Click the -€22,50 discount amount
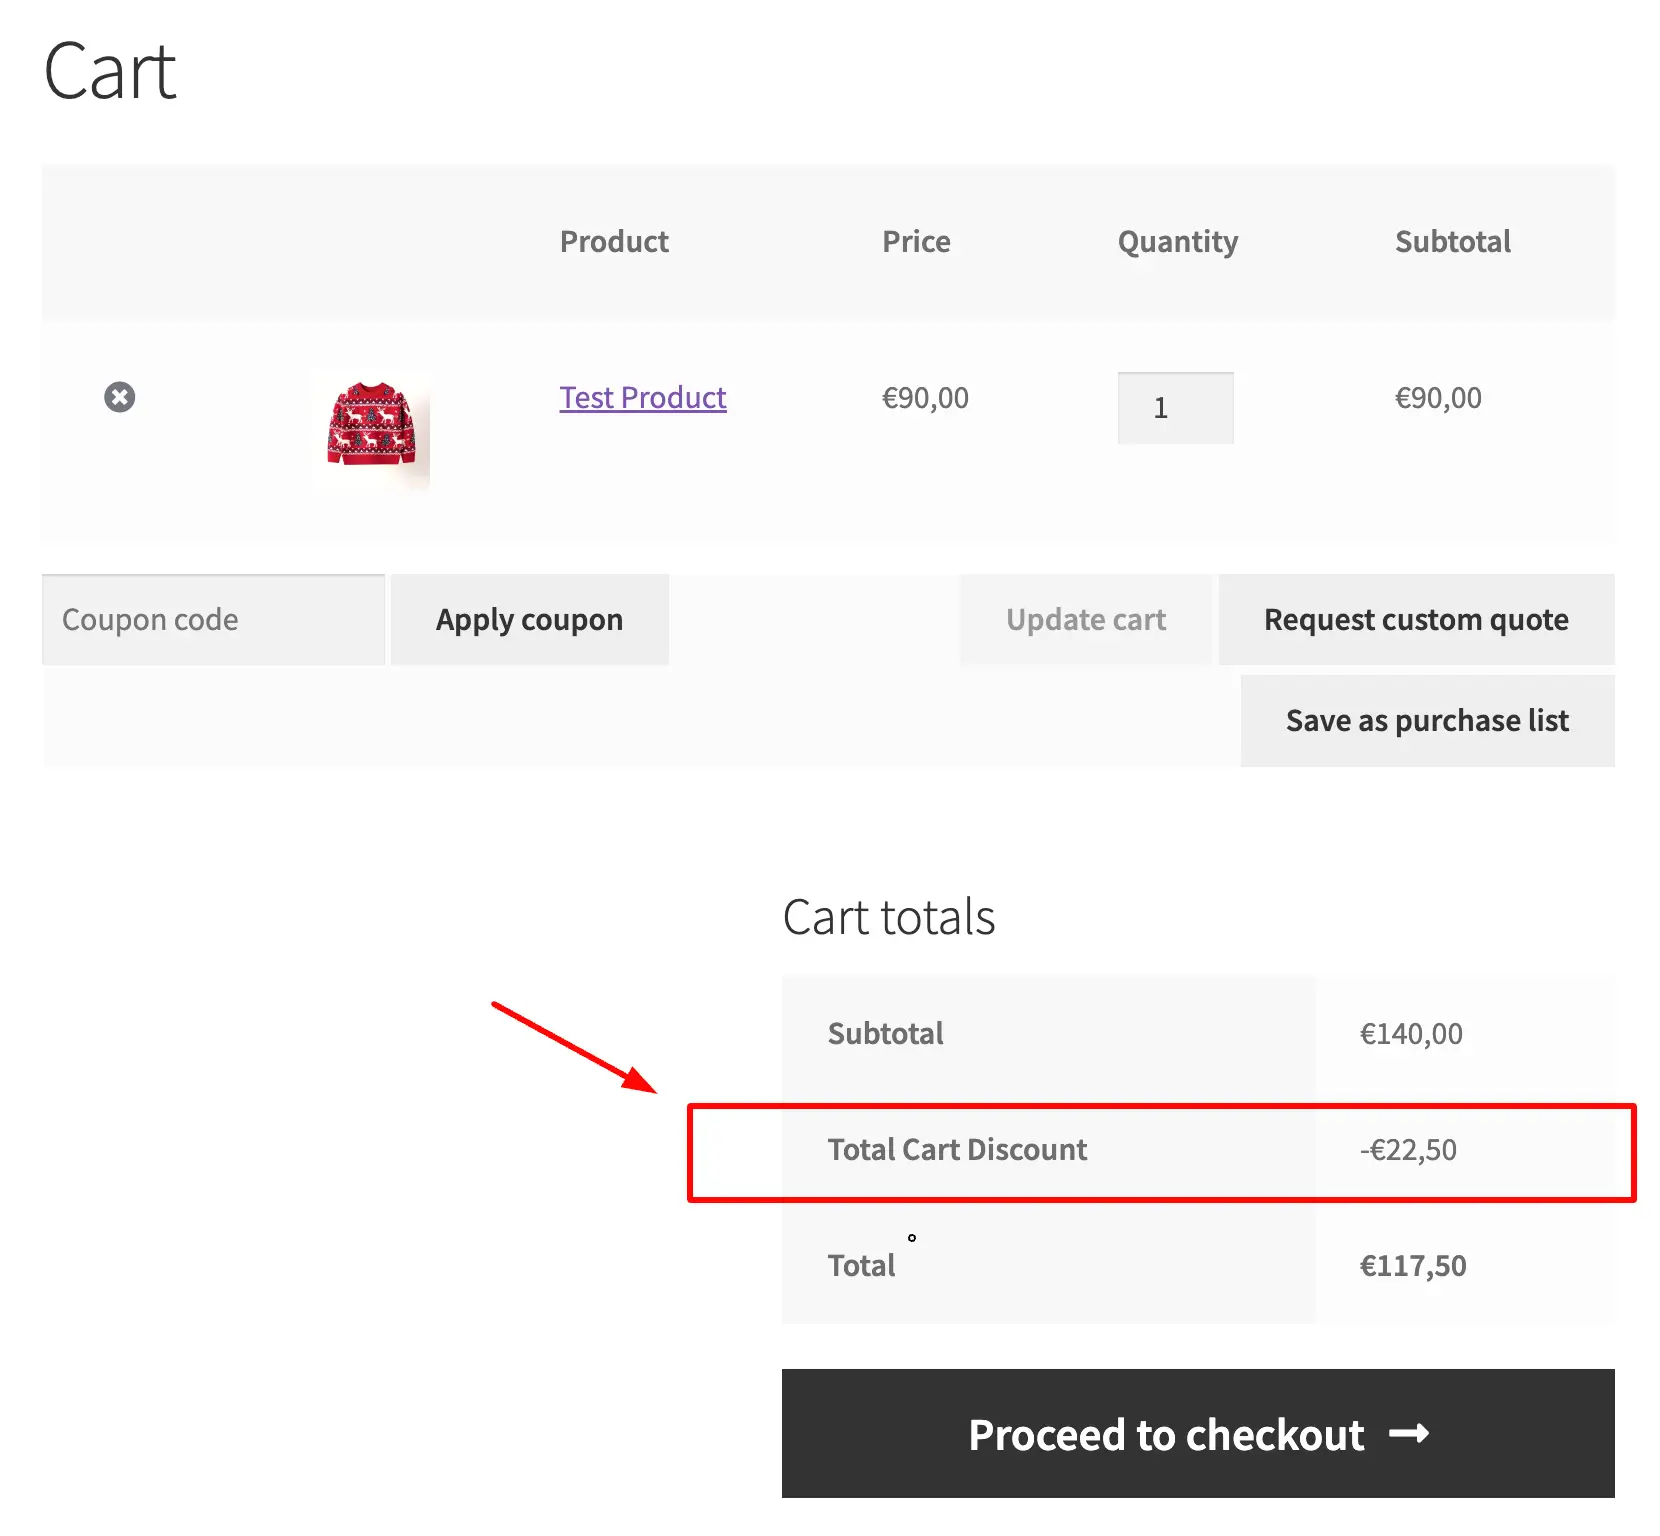 1408,1150
